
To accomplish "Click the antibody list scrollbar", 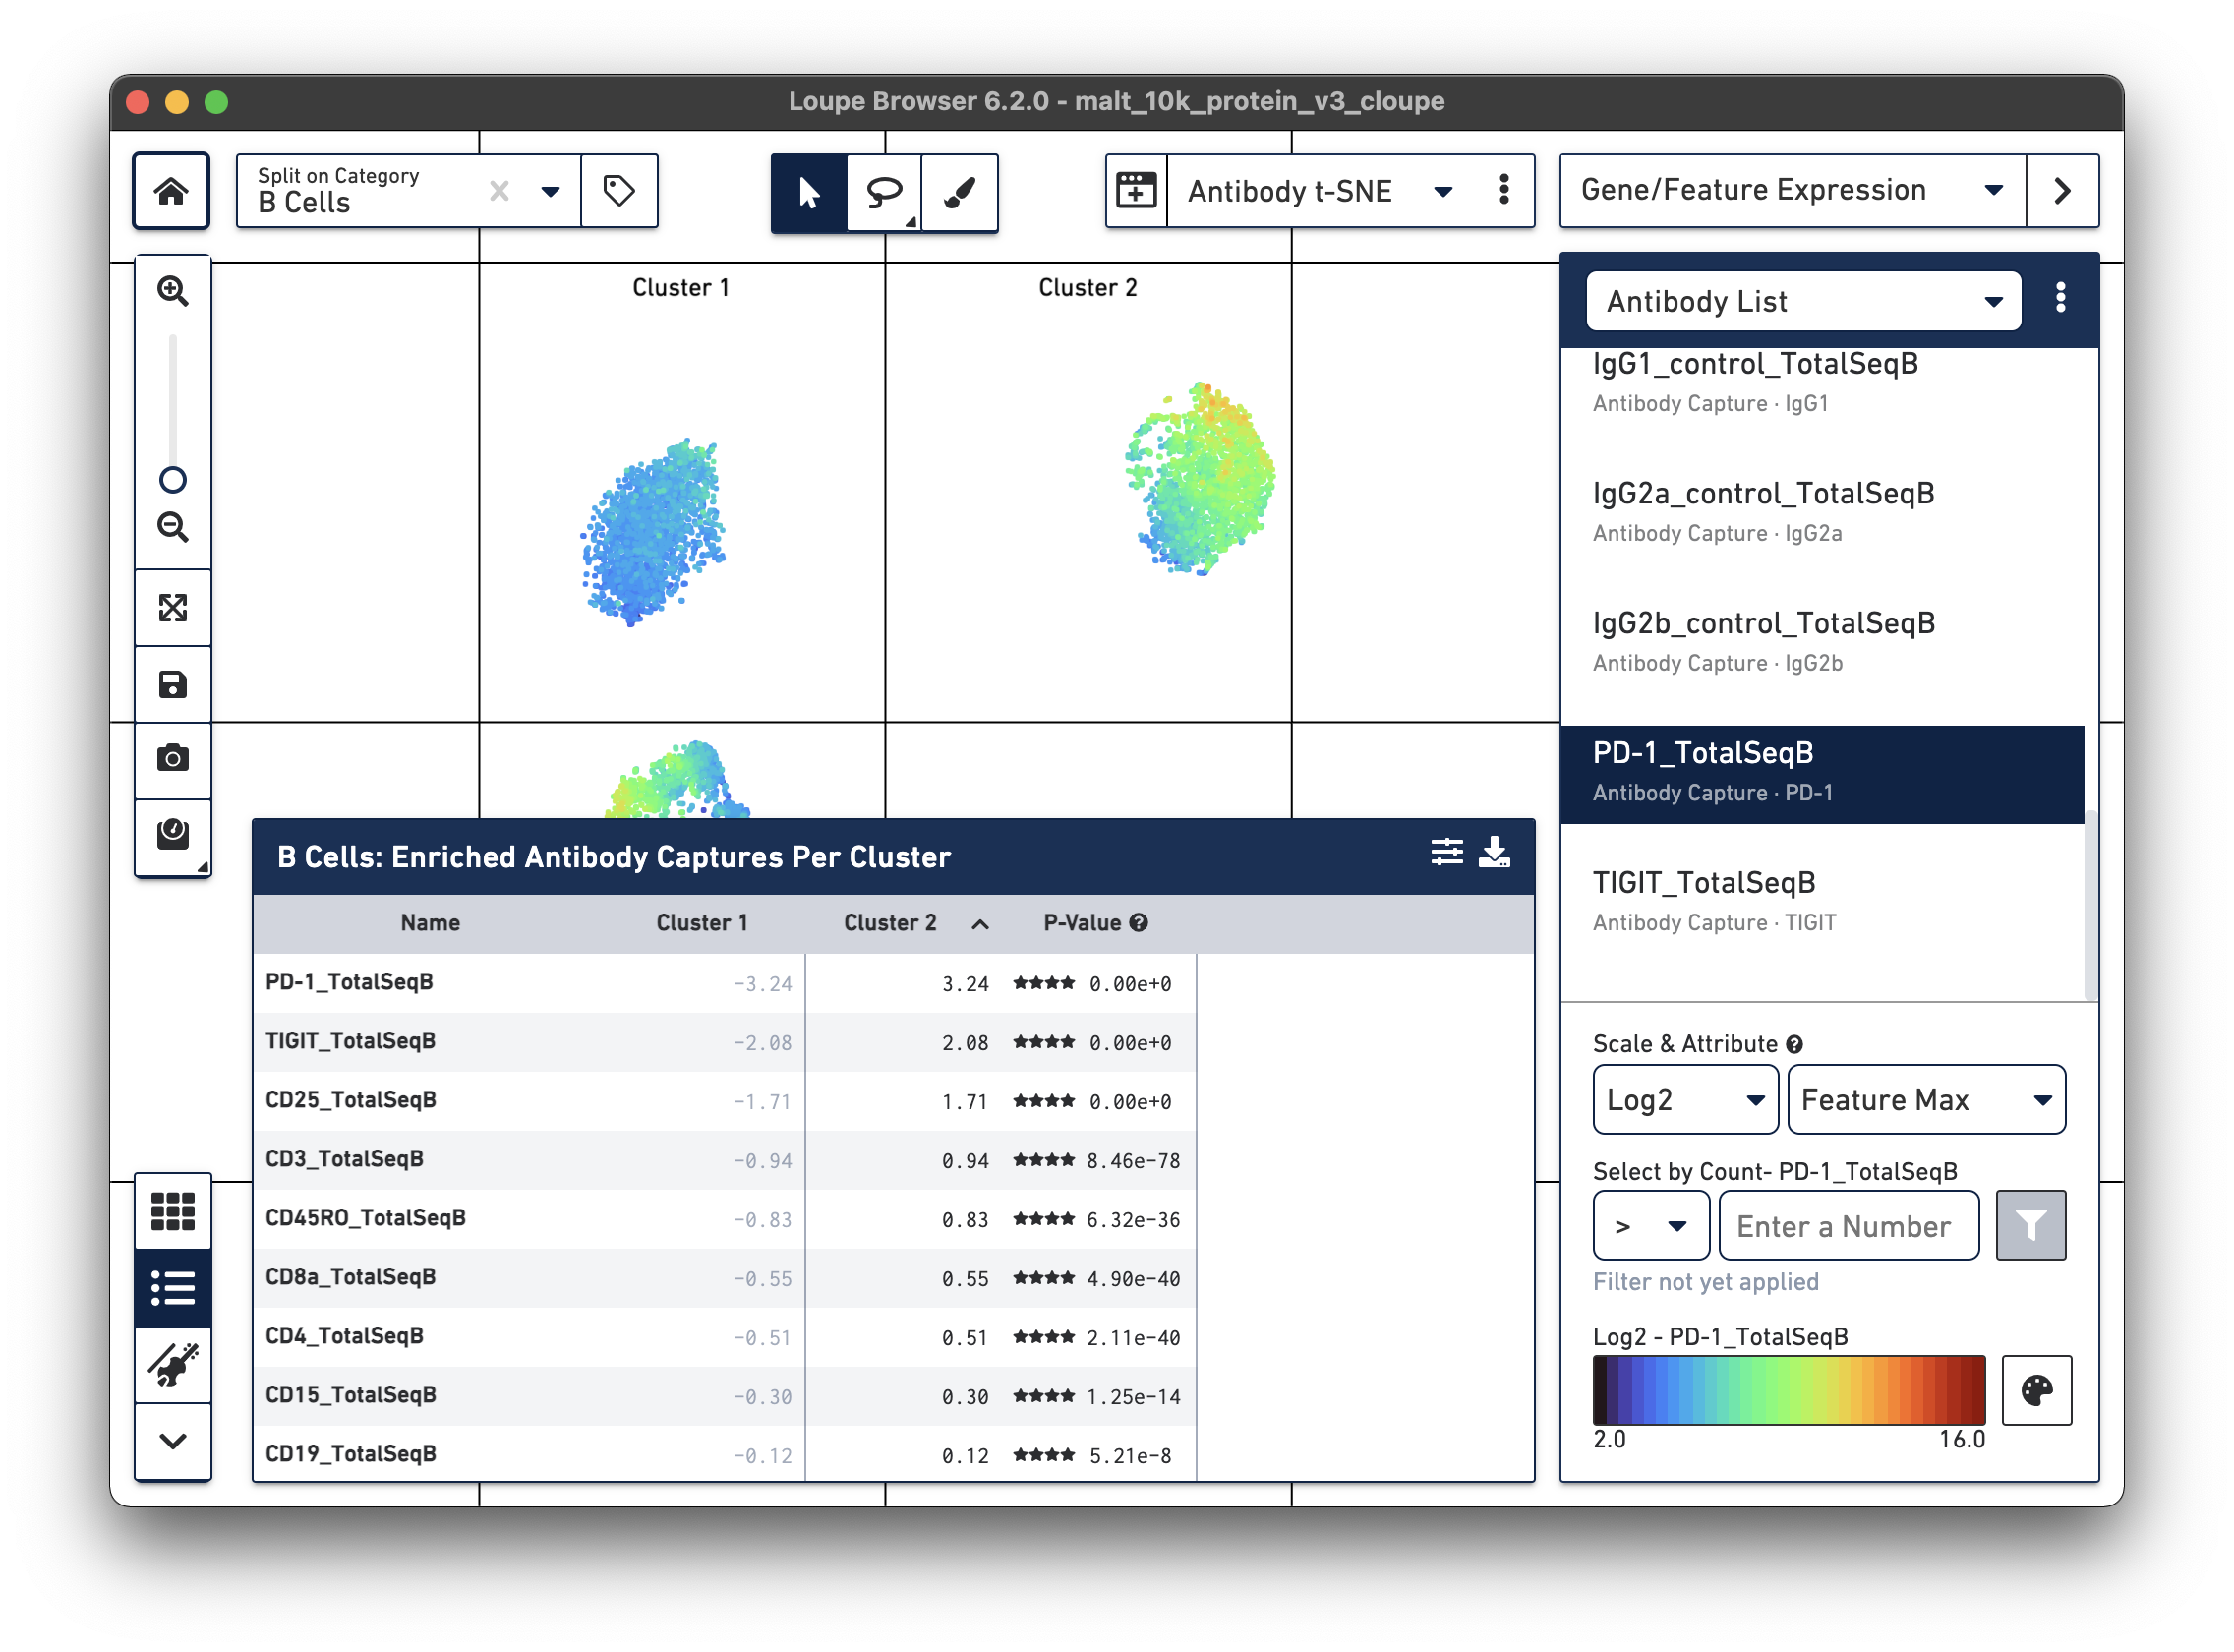I will (2089, 905).
